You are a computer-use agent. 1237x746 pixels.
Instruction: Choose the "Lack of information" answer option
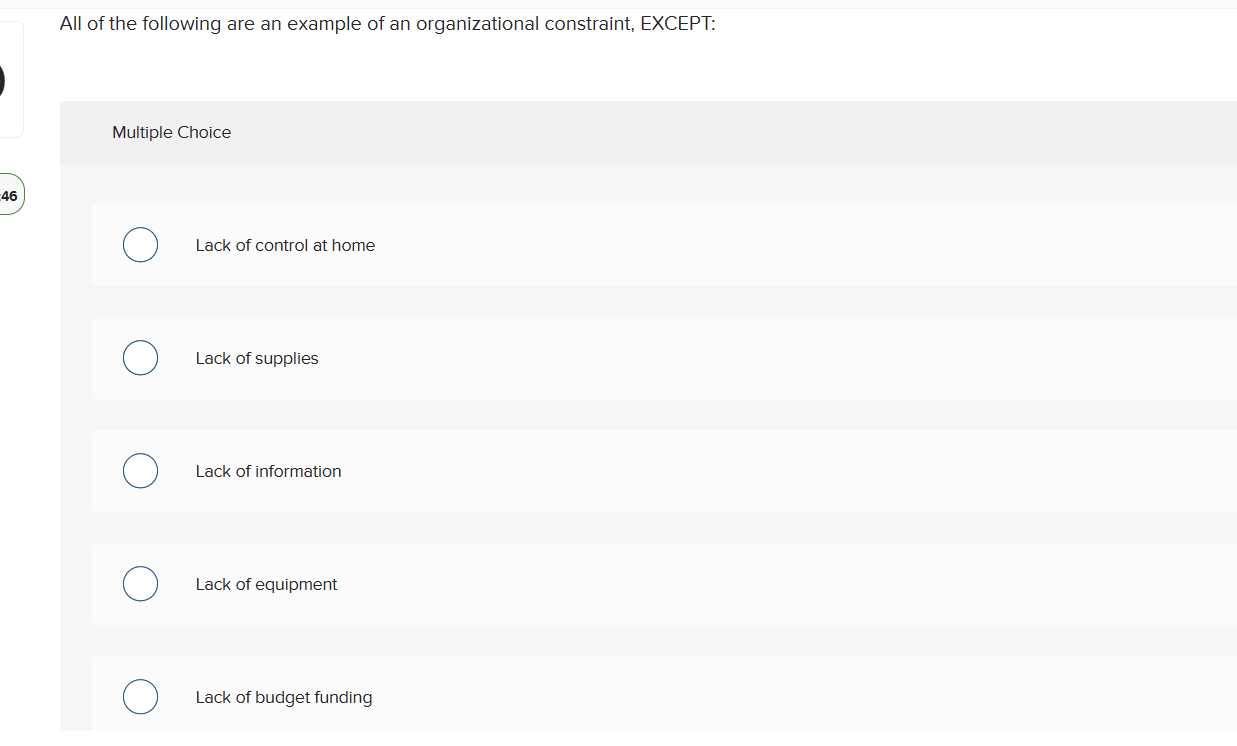[x=140, y=470]
